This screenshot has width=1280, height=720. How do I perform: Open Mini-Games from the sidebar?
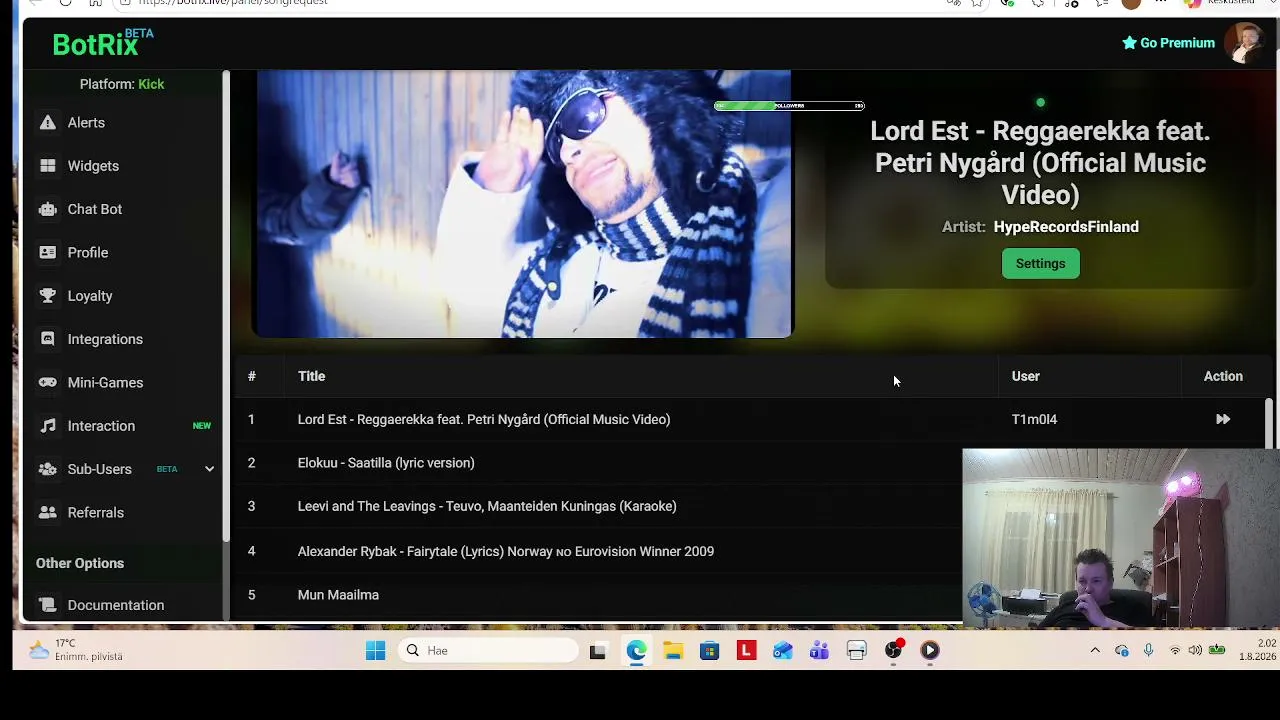pos(105,382)
